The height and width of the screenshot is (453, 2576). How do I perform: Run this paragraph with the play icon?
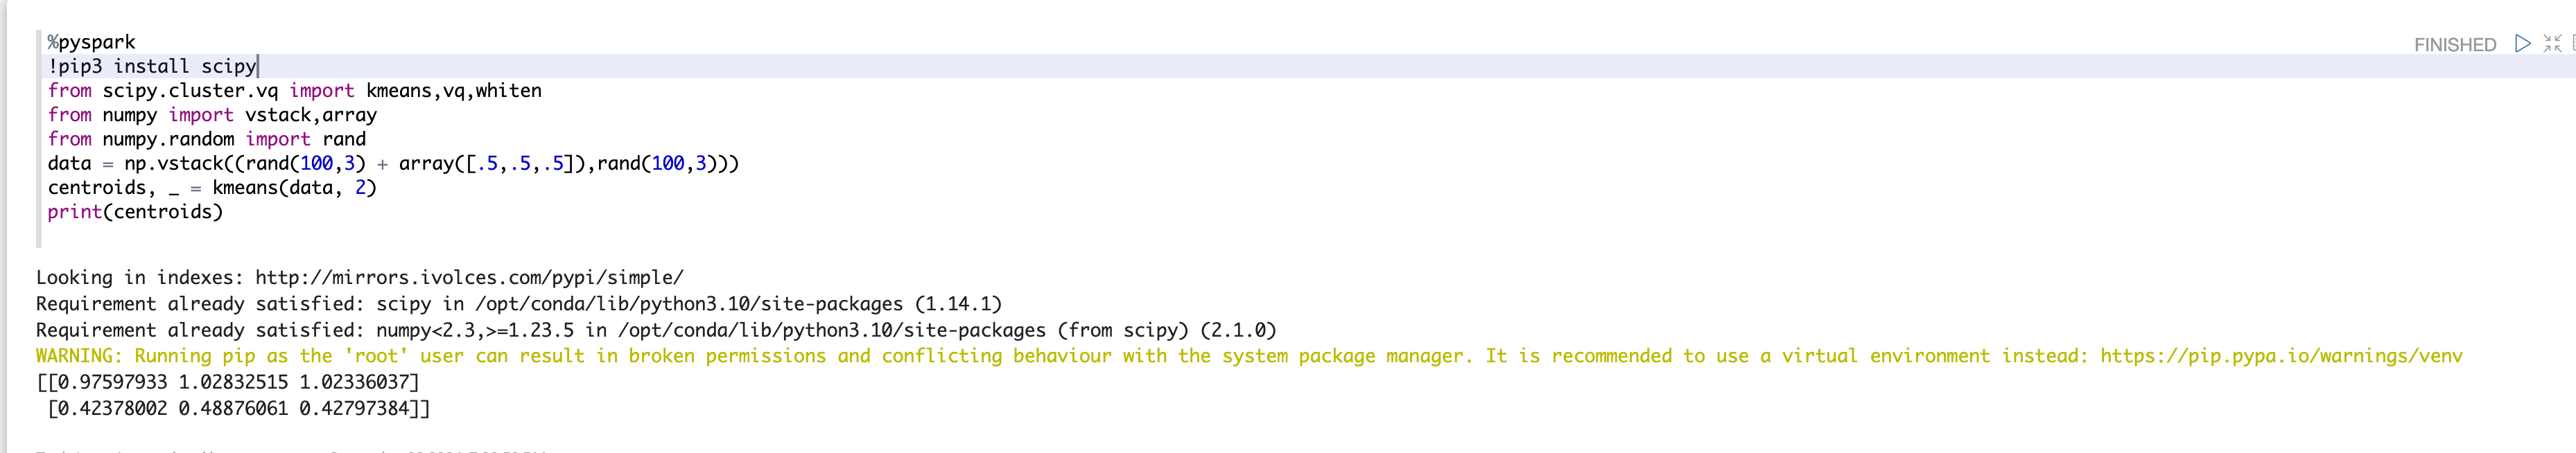[x=2522, y=44]
